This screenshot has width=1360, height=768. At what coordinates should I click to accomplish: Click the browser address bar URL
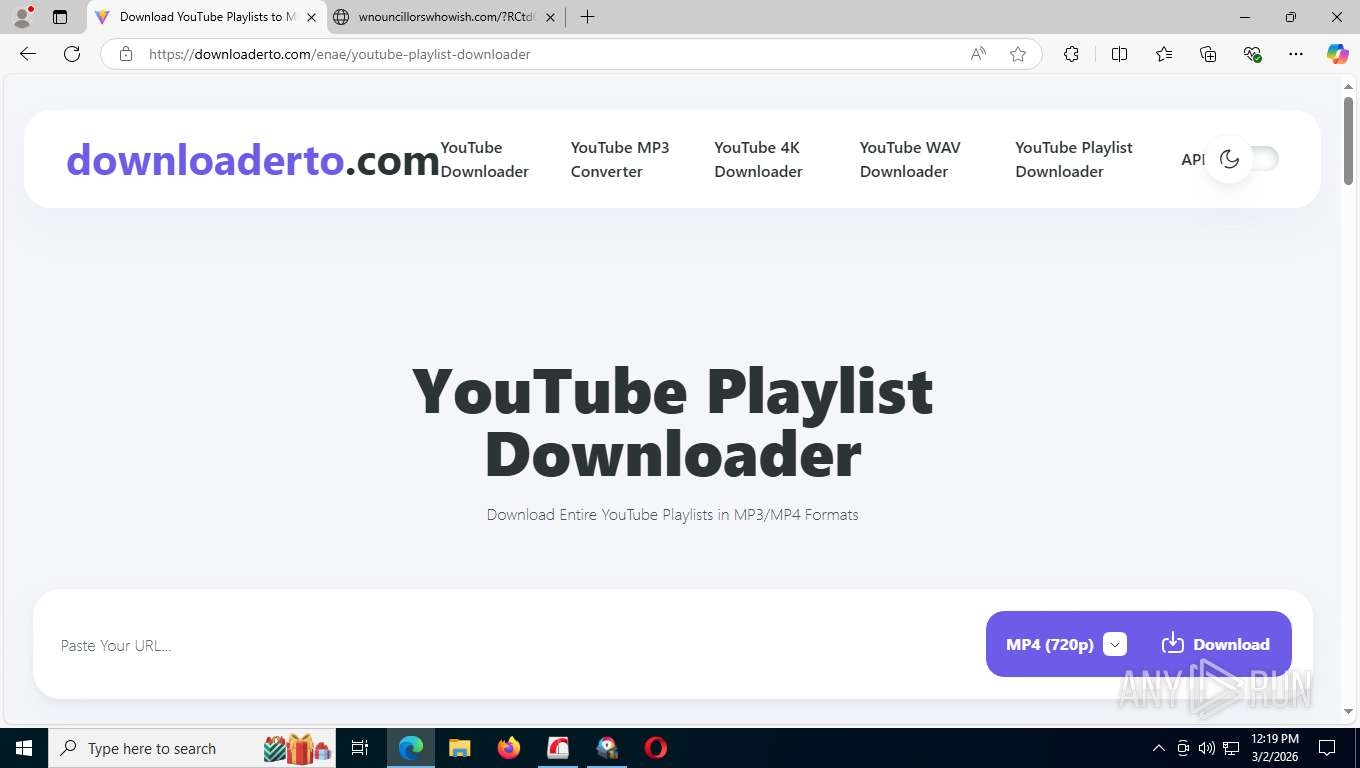click(340, 54)
